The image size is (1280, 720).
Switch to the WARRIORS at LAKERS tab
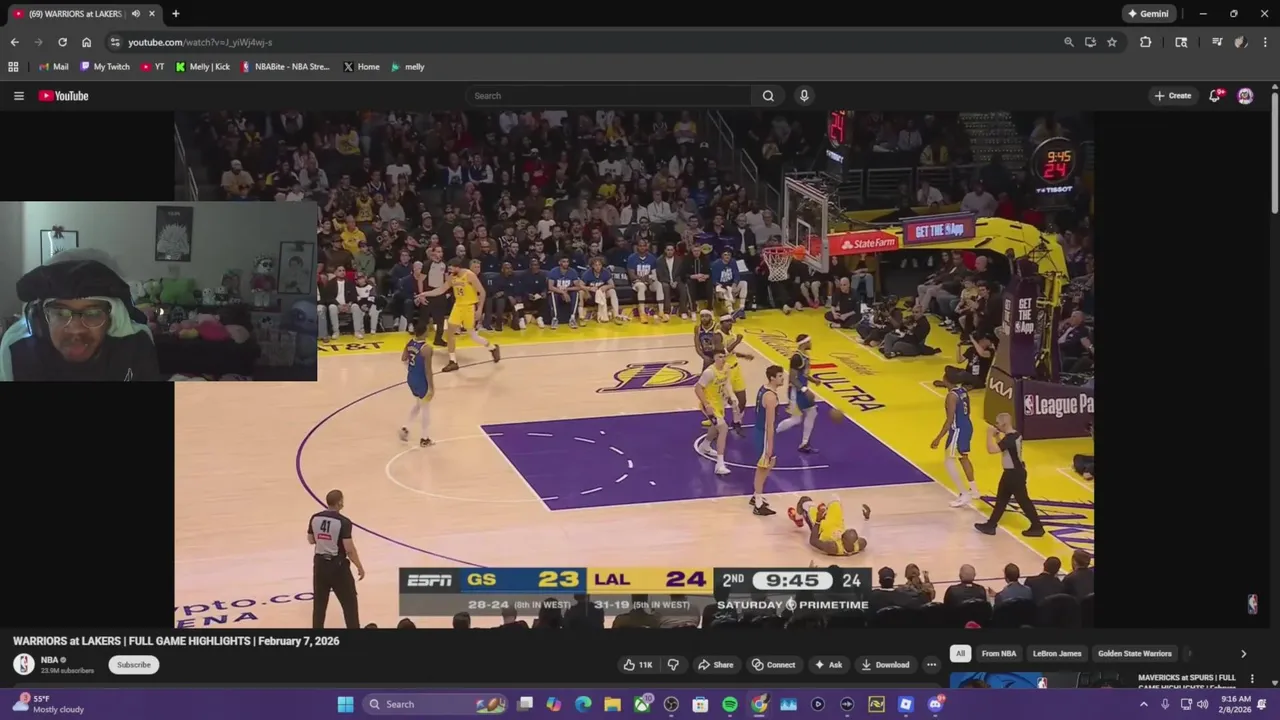[75, 14]
